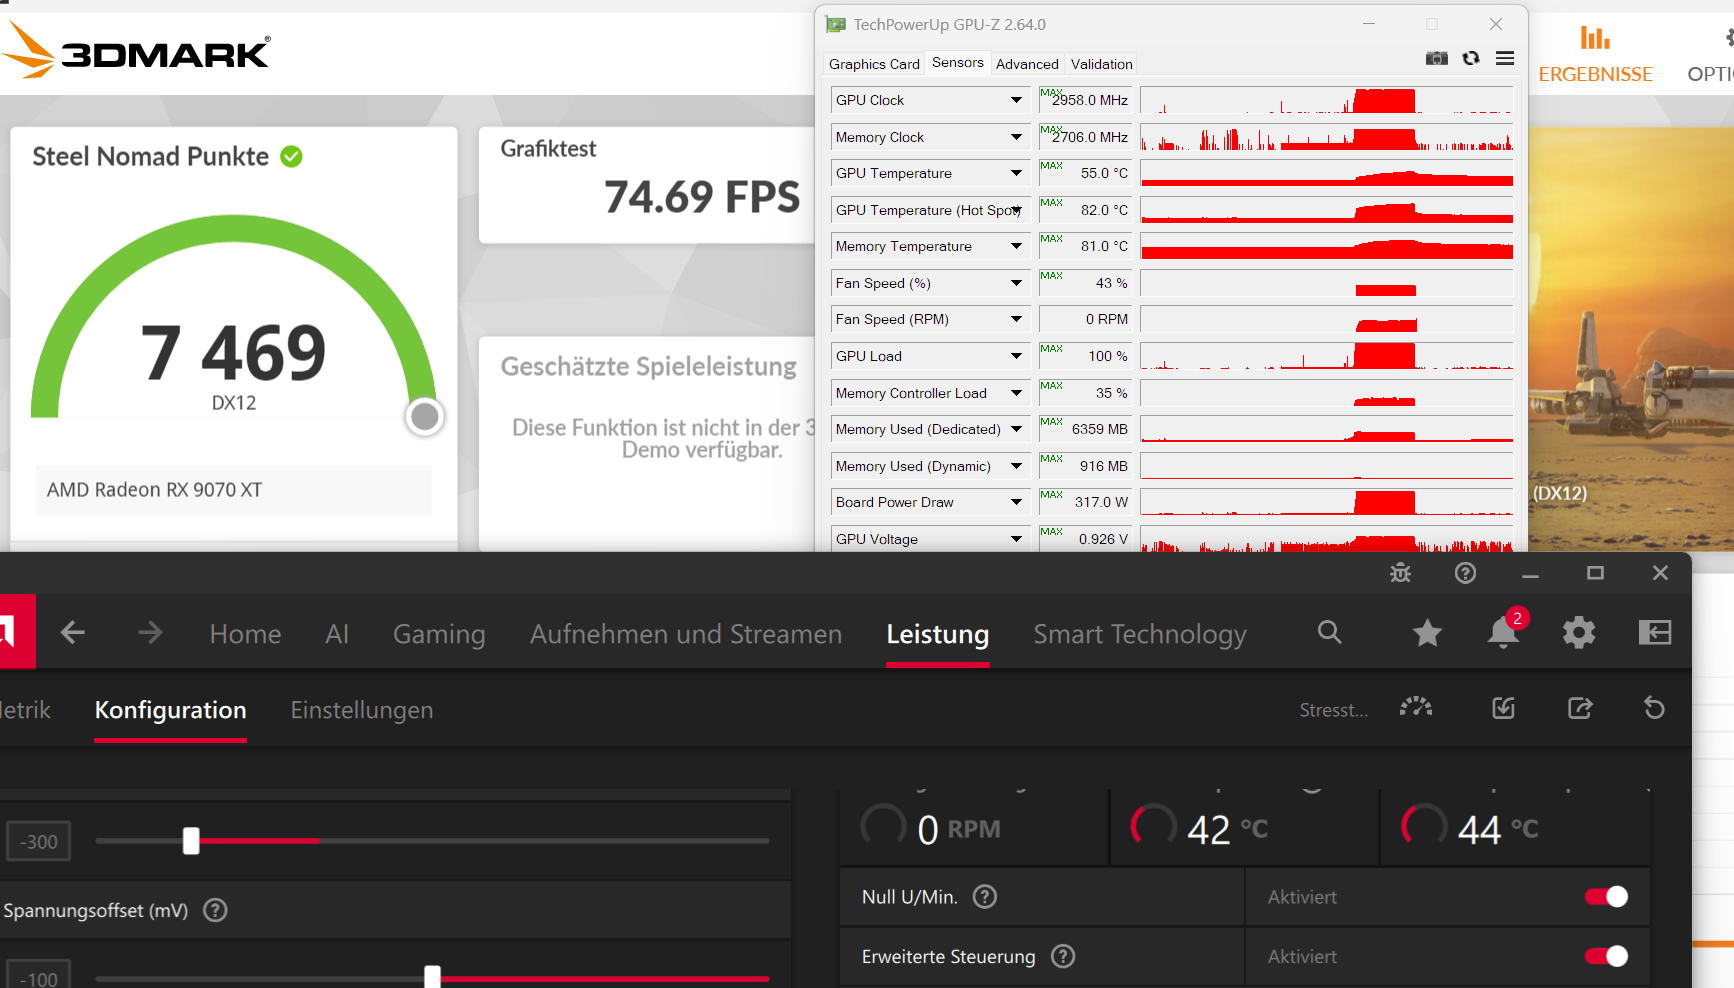Open the Smart Technology tab

pos(1140,634)
